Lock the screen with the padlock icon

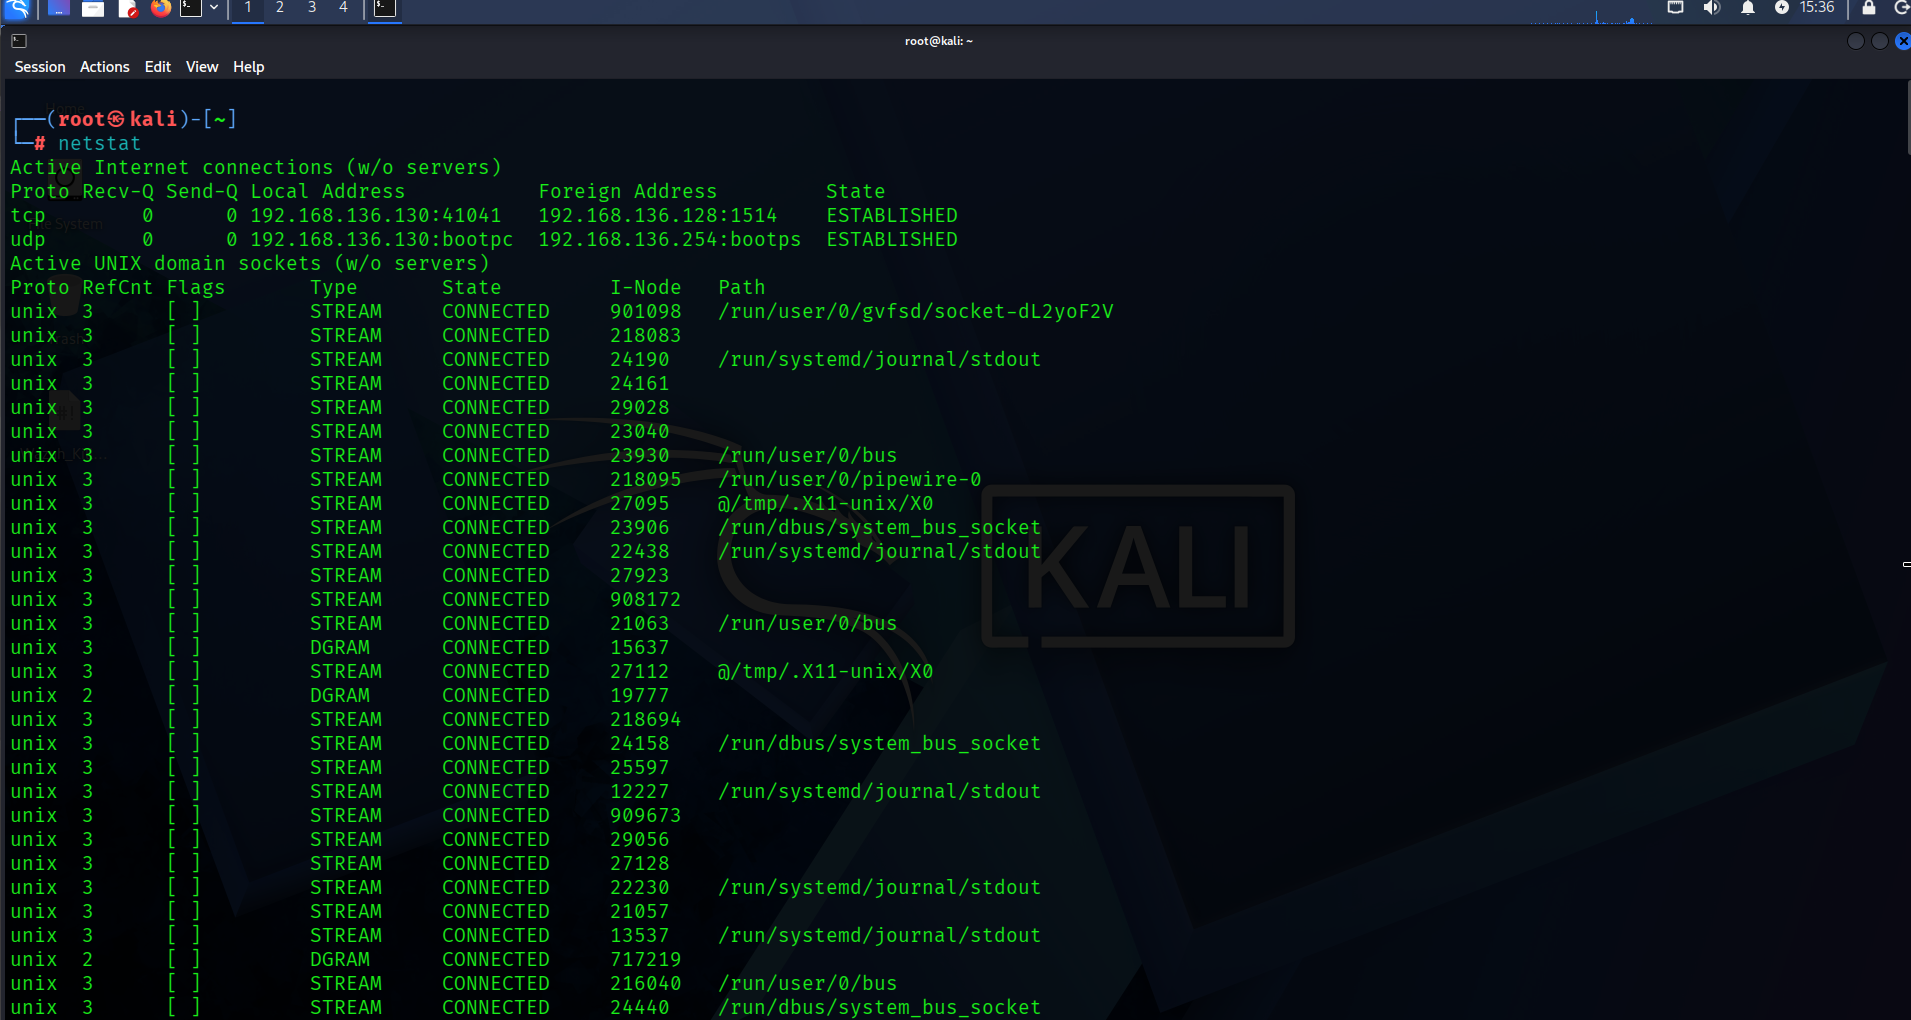coord(1868,8)
